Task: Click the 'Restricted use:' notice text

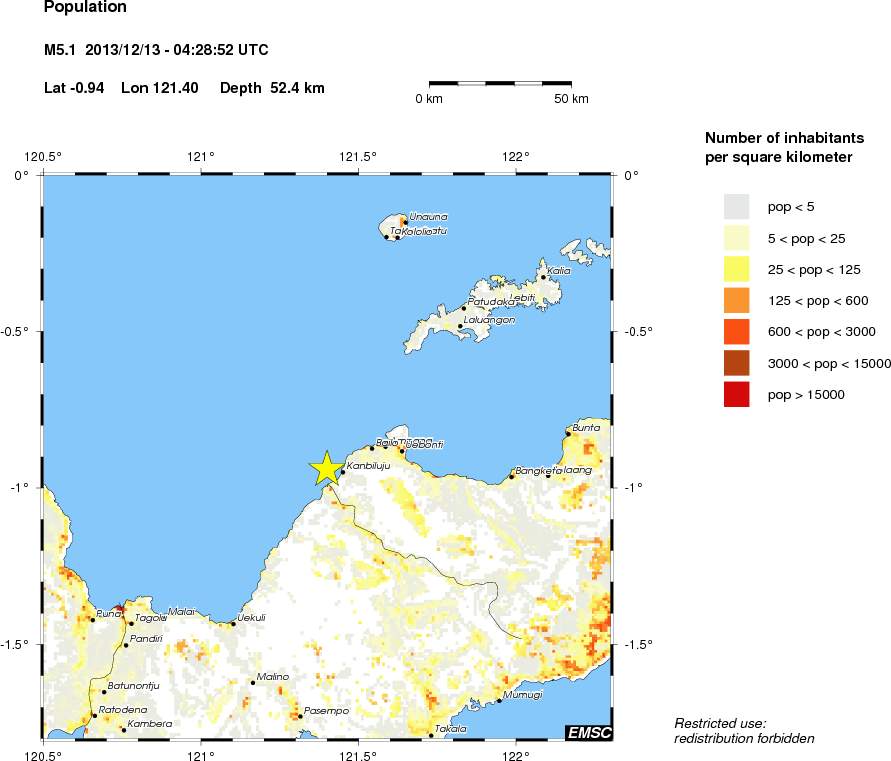Action: [720, 723]
